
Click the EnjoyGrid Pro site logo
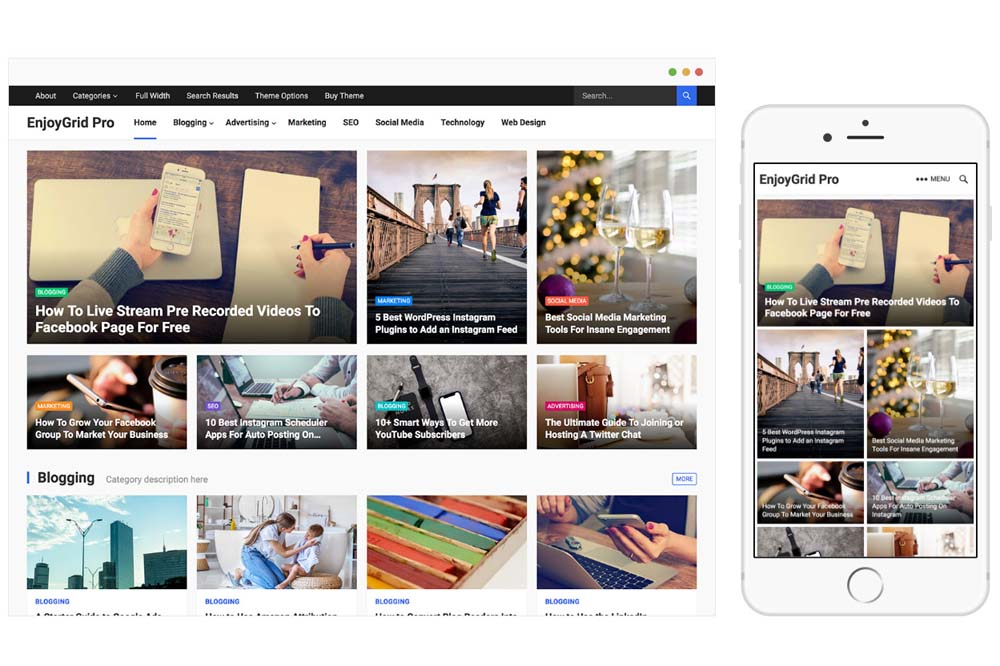pyautogui.click(x=69, y=121)
